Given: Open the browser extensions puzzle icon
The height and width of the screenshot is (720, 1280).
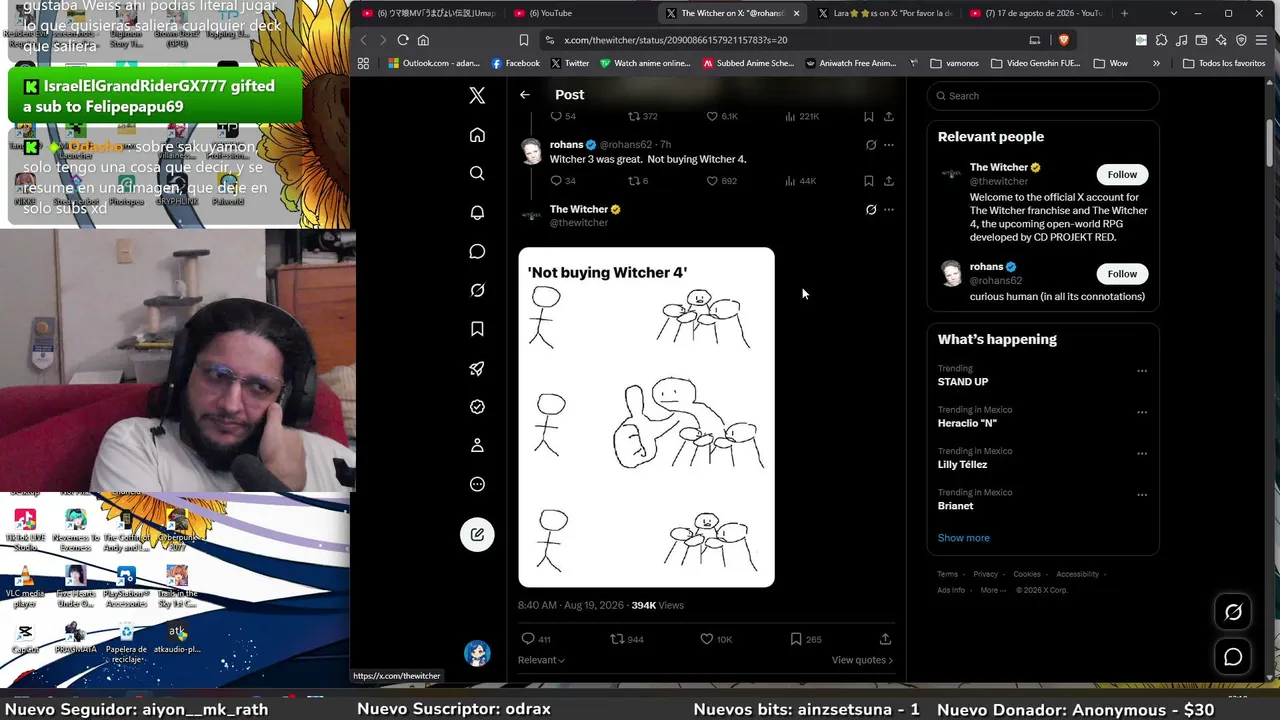Looking at the screenshot, I should pos(1161,40).
